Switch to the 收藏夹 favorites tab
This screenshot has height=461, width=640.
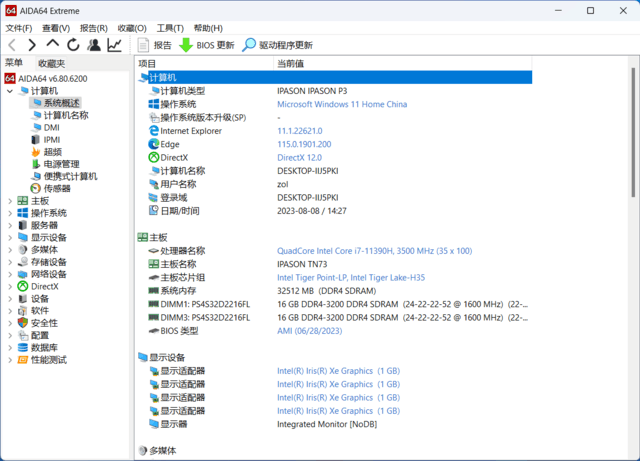click(51, 63)
